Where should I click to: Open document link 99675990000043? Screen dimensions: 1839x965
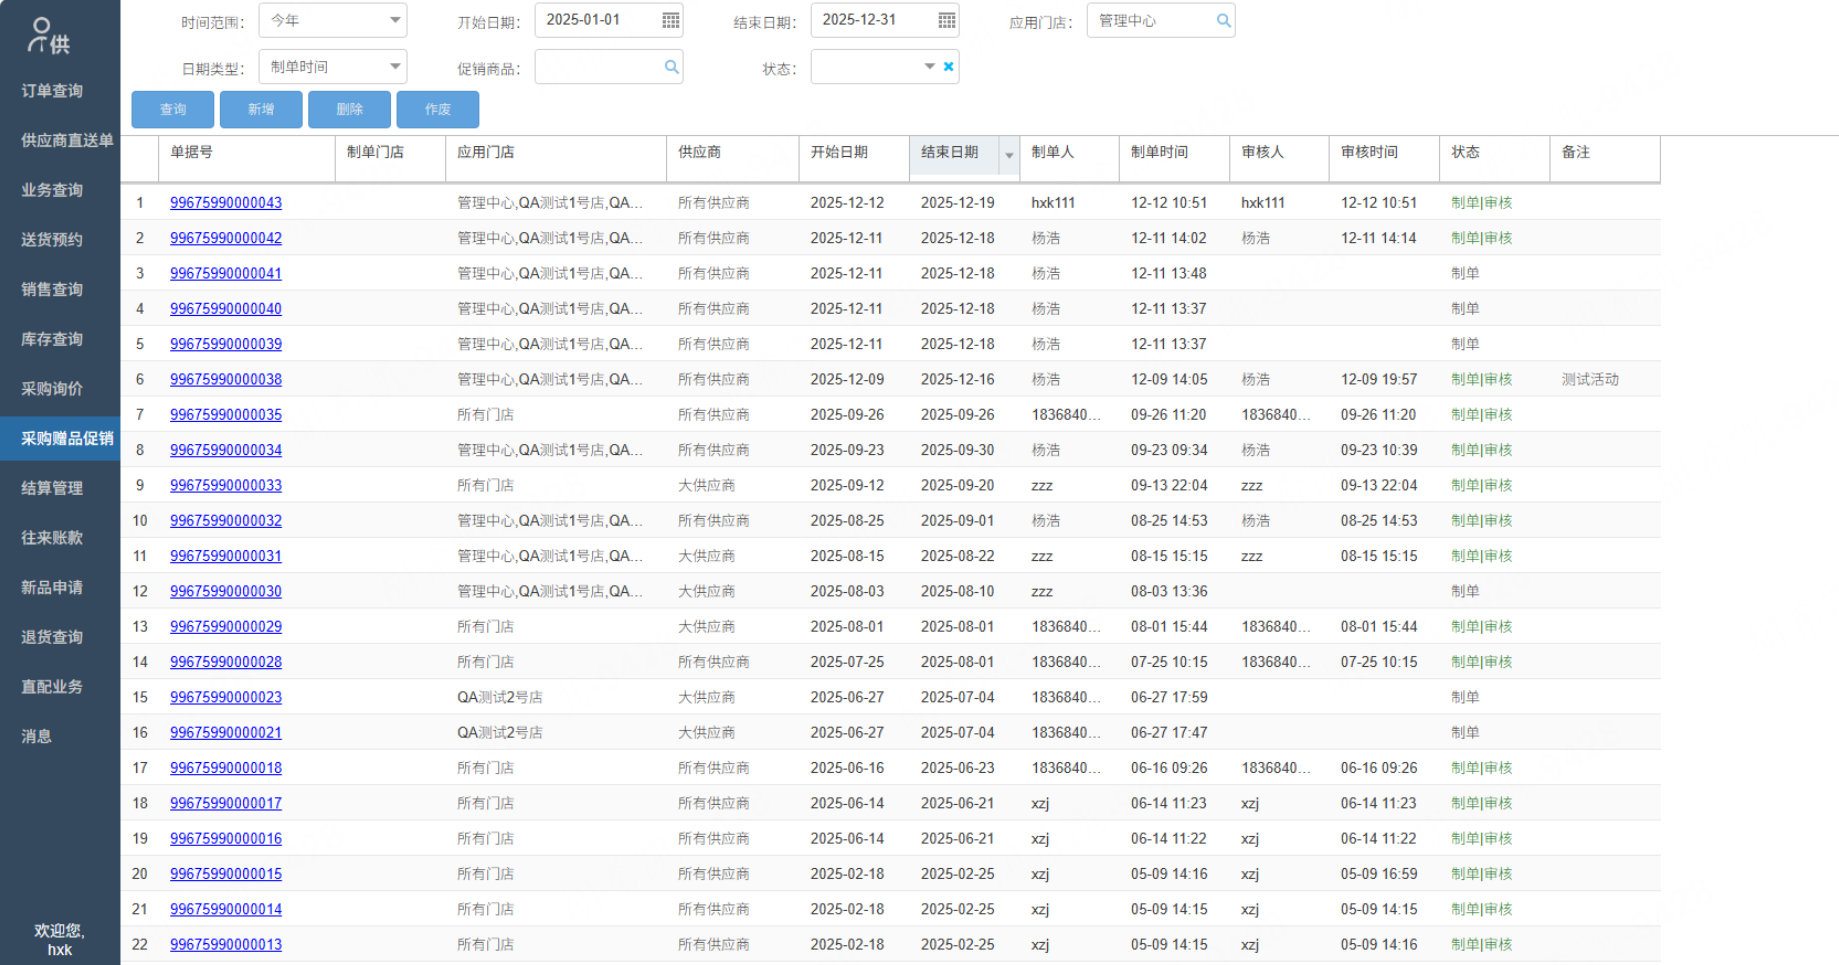pos(226,203)
